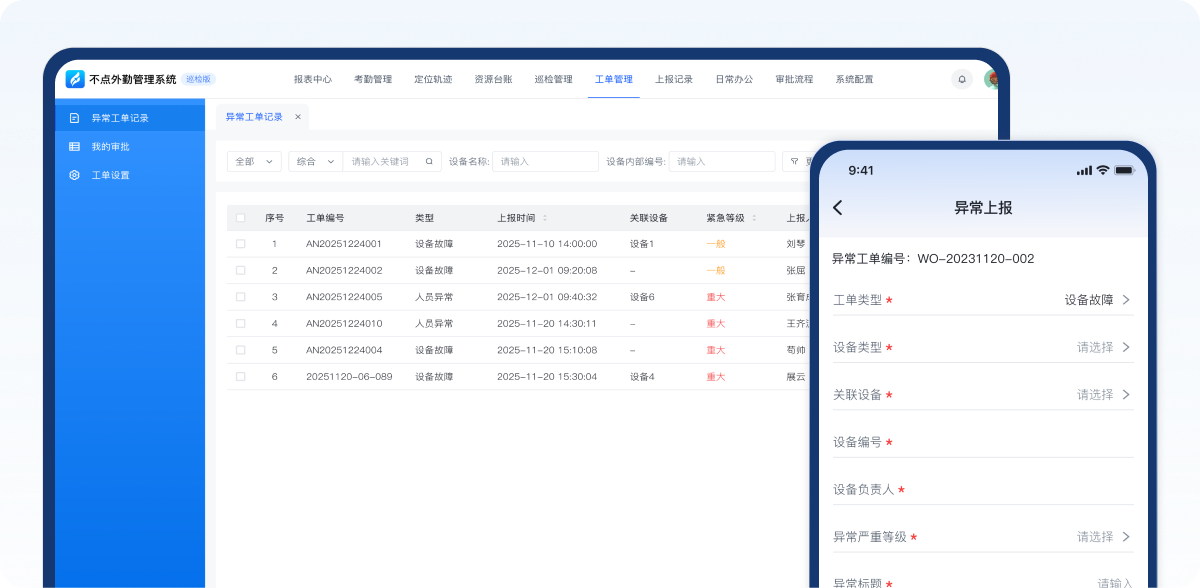Click the notification bell icon
The height and width of the screenshot is (588, 1200).
click(961, 79)
